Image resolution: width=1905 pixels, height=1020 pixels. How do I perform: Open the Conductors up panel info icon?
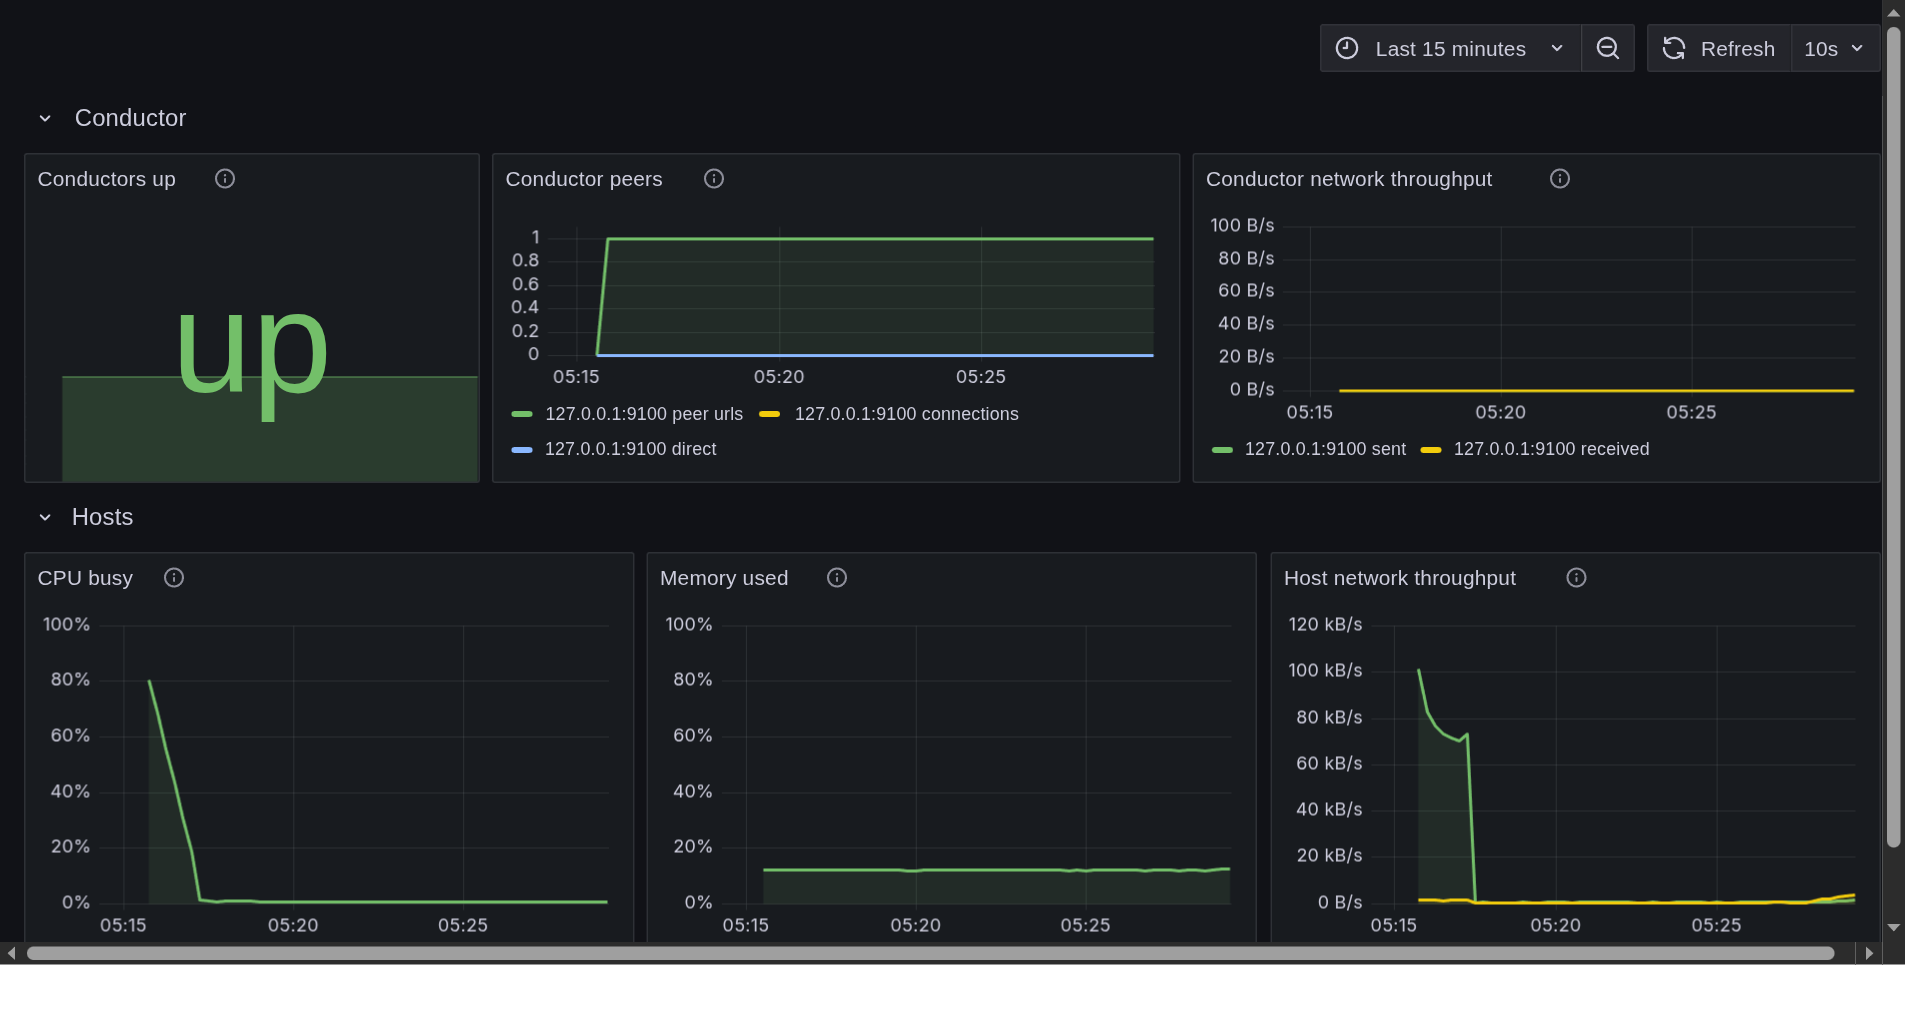[225, 179]
